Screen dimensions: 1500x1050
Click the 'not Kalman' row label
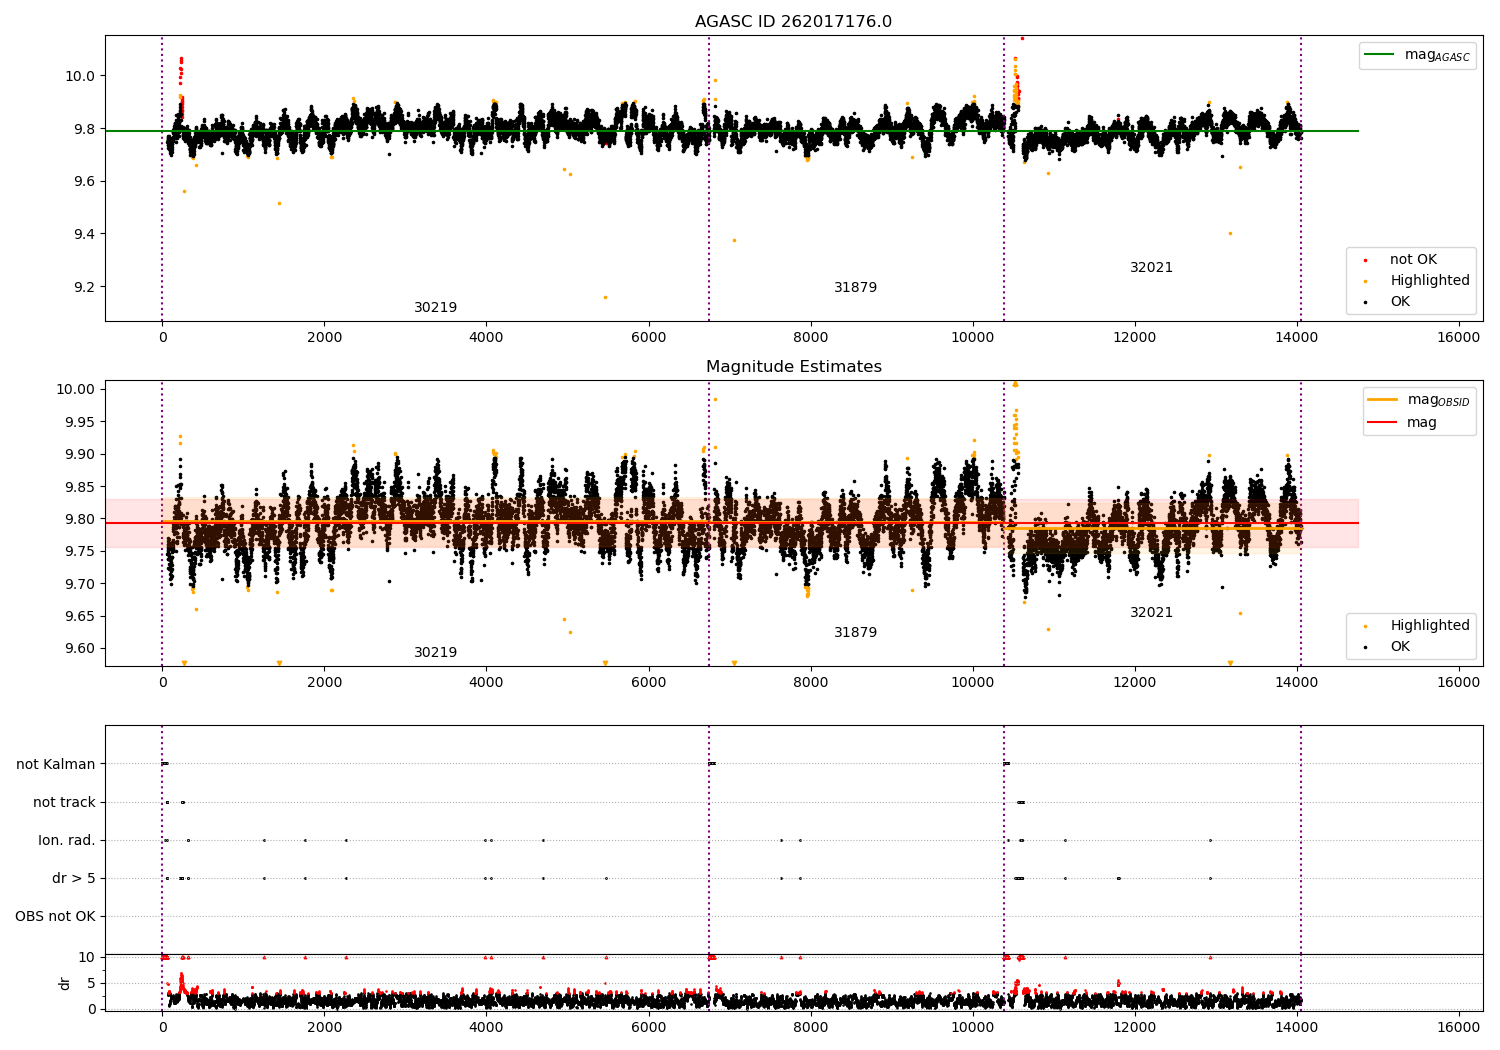point(56,764)
